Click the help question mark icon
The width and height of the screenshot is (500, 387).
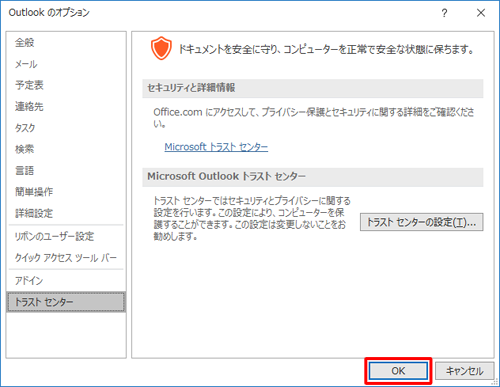[x=444, y=13]
